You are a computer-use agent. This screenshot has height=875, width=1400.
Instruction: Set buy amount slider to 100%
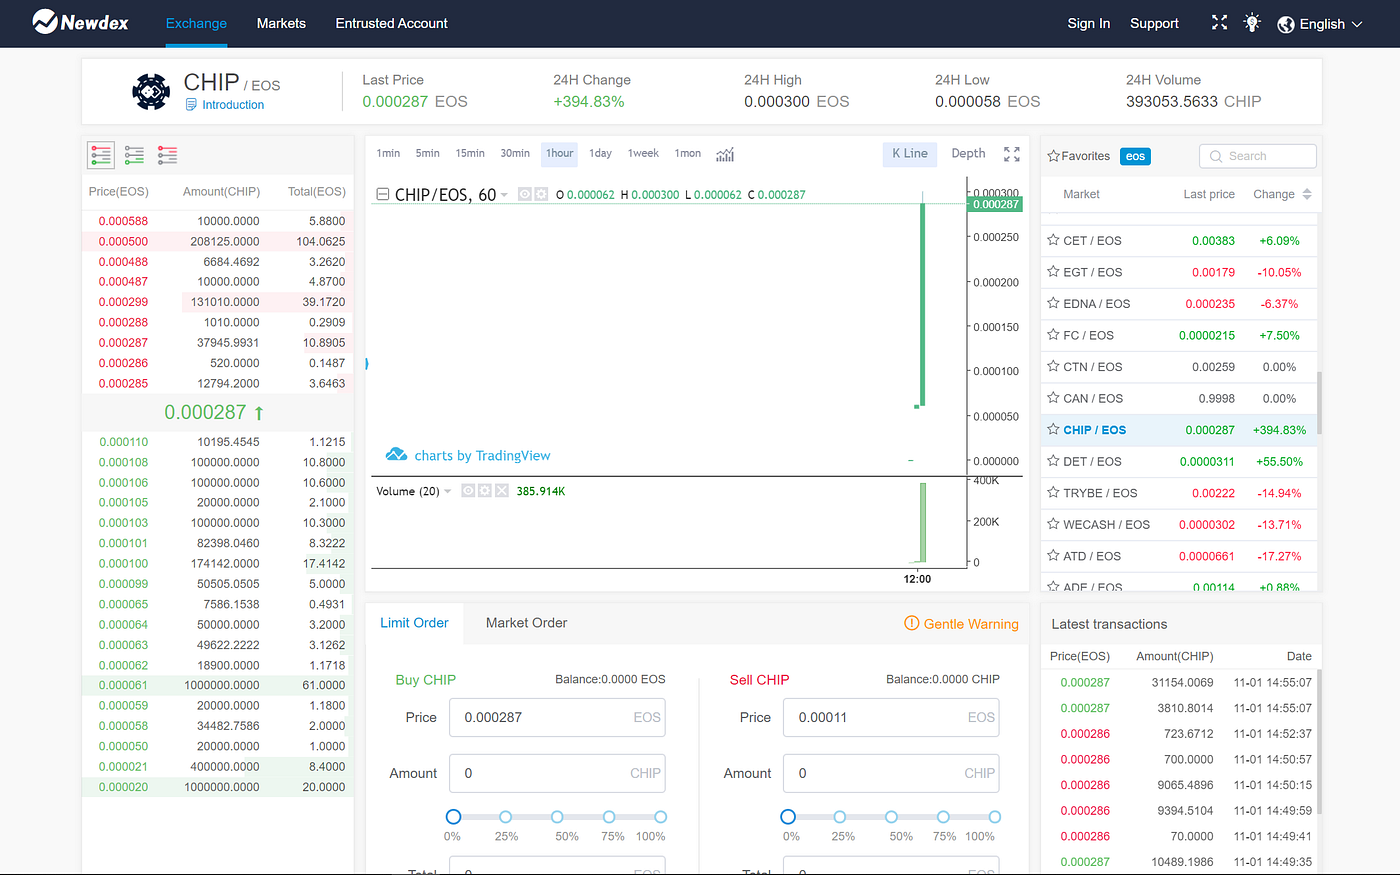[660, 817]
